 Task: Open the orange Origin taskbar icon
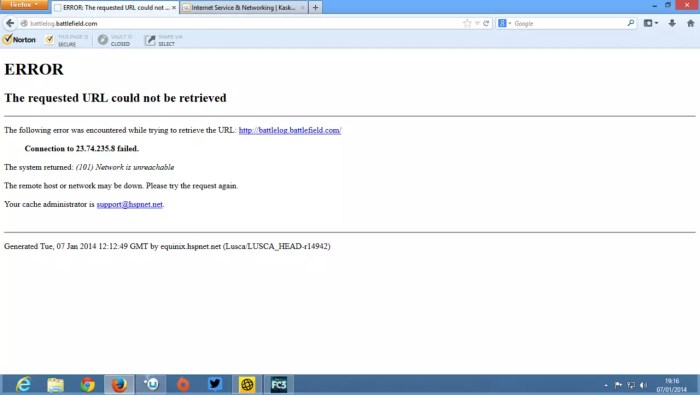pos(183,384)
